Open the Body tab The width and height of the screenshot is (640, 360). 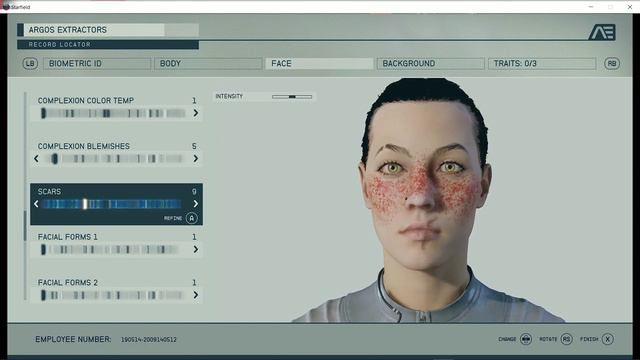[x=208, y=63]
